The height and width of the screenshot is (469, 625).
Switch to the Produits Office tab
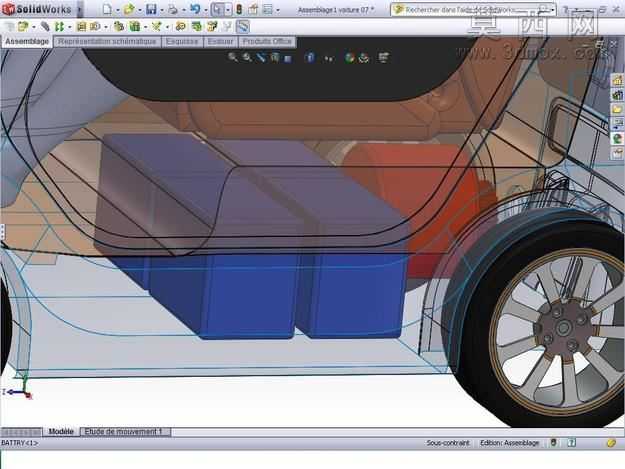tap(267, 41)
